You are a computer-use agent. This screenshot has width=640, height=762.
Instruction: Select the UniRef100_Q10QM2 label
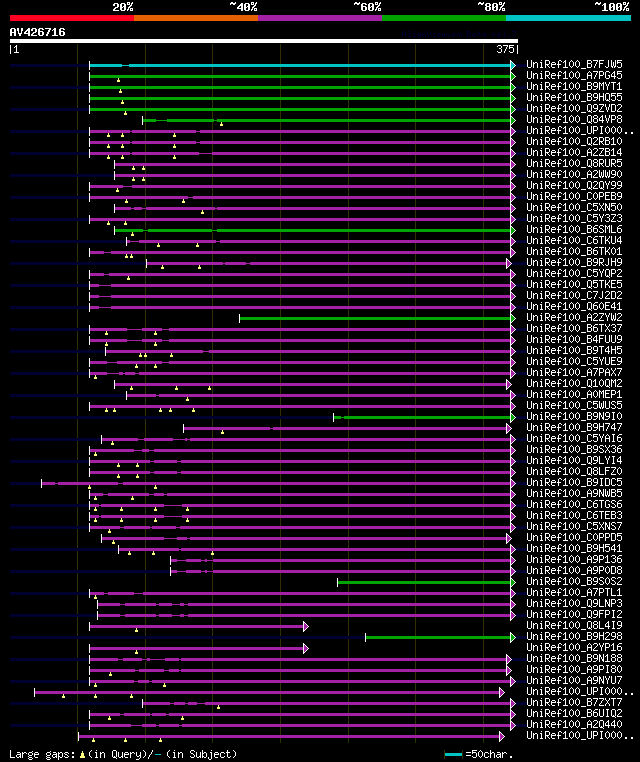pos(574,383)
